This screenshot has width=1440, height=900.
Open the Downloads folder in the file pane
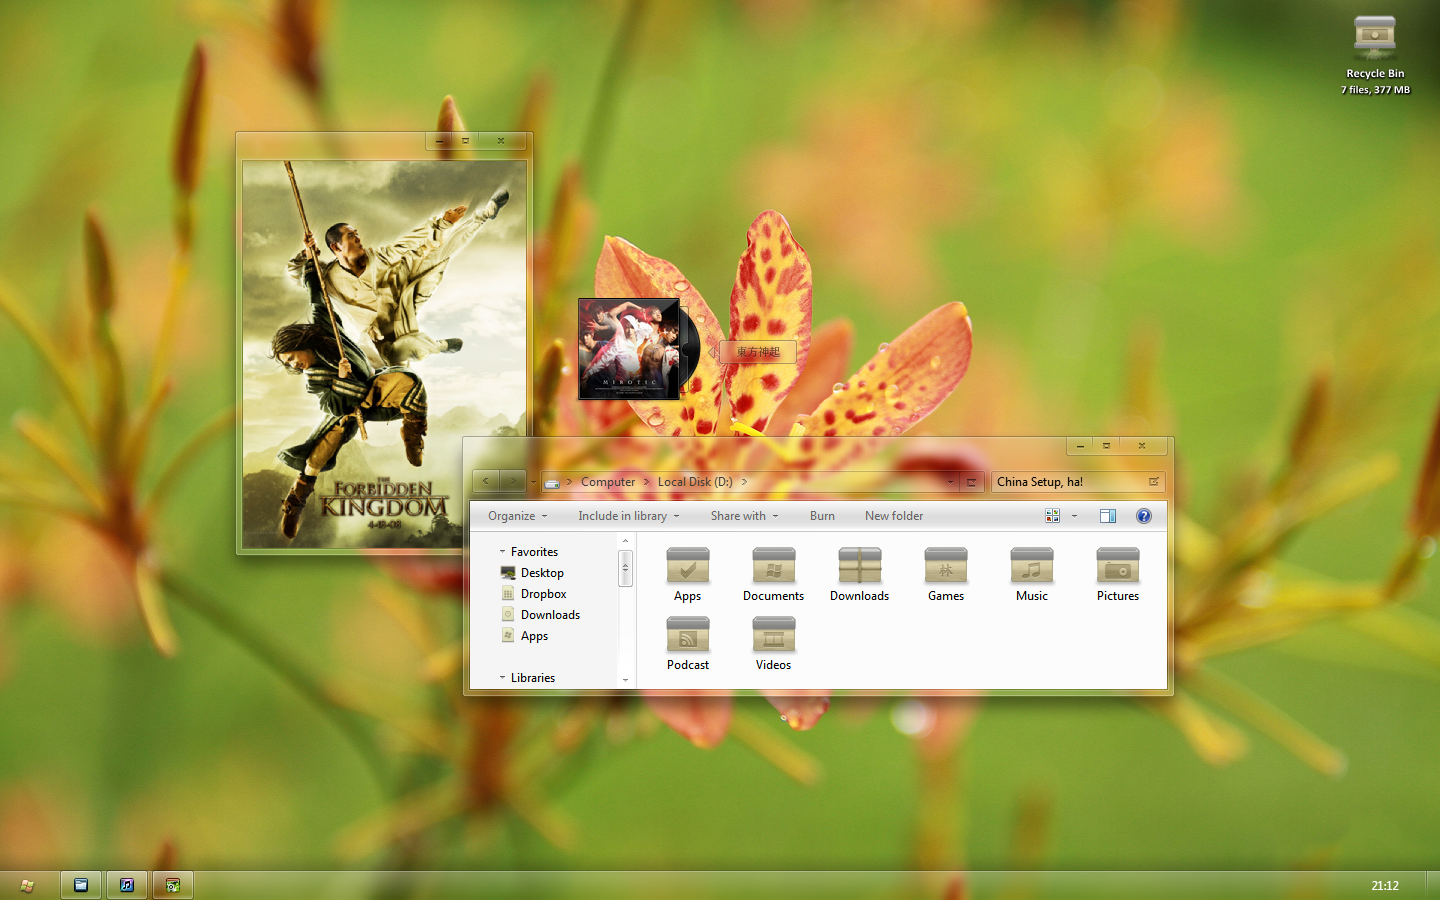coord(859,575)
